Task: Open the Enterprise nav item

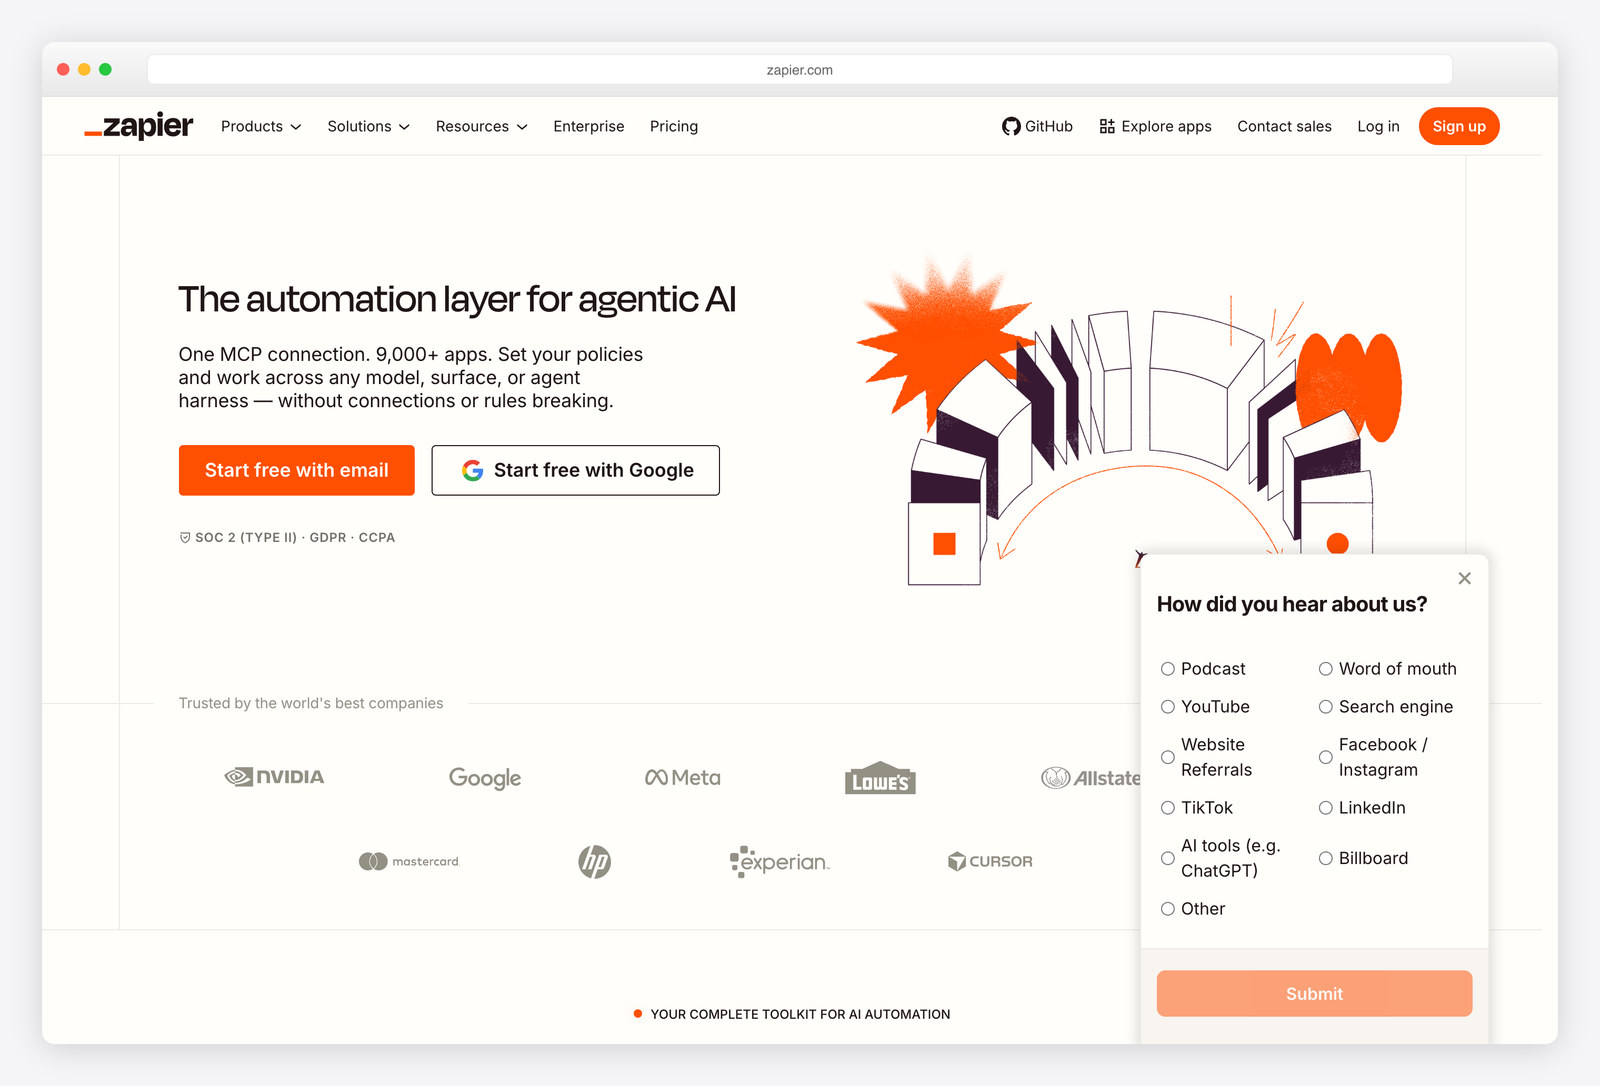Action: point(589,126)
